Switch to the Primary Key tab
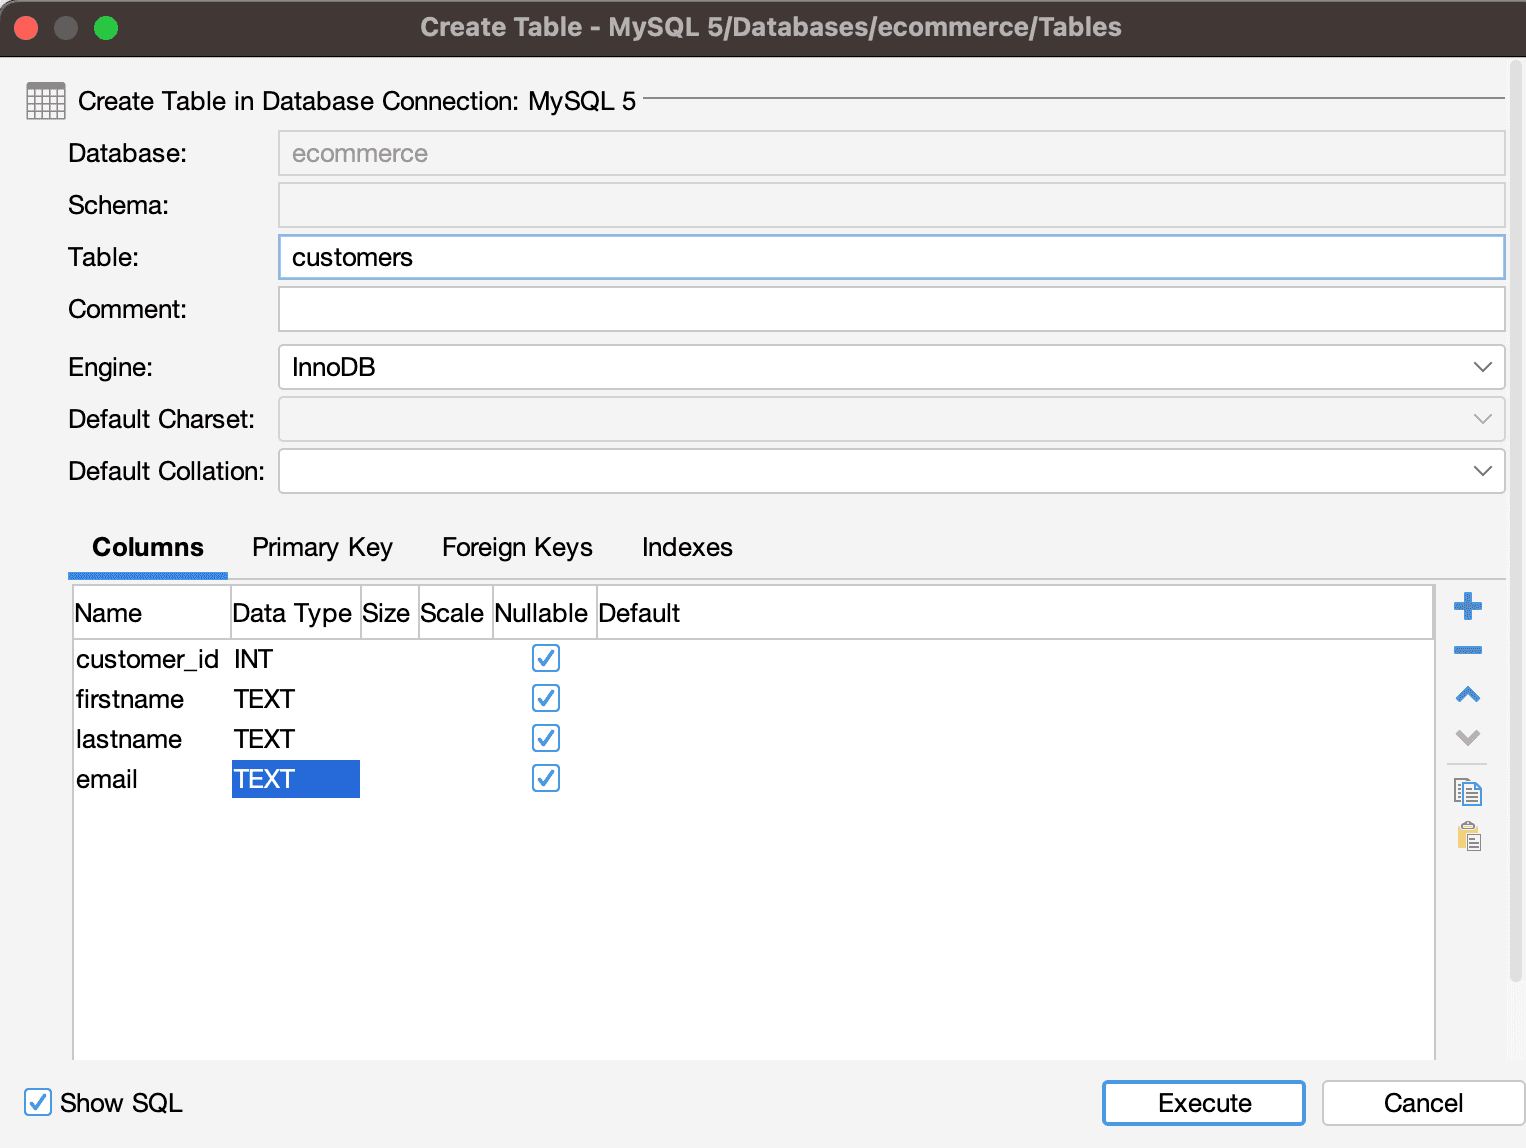1526x1148 pixels. [x=322, y=547]
